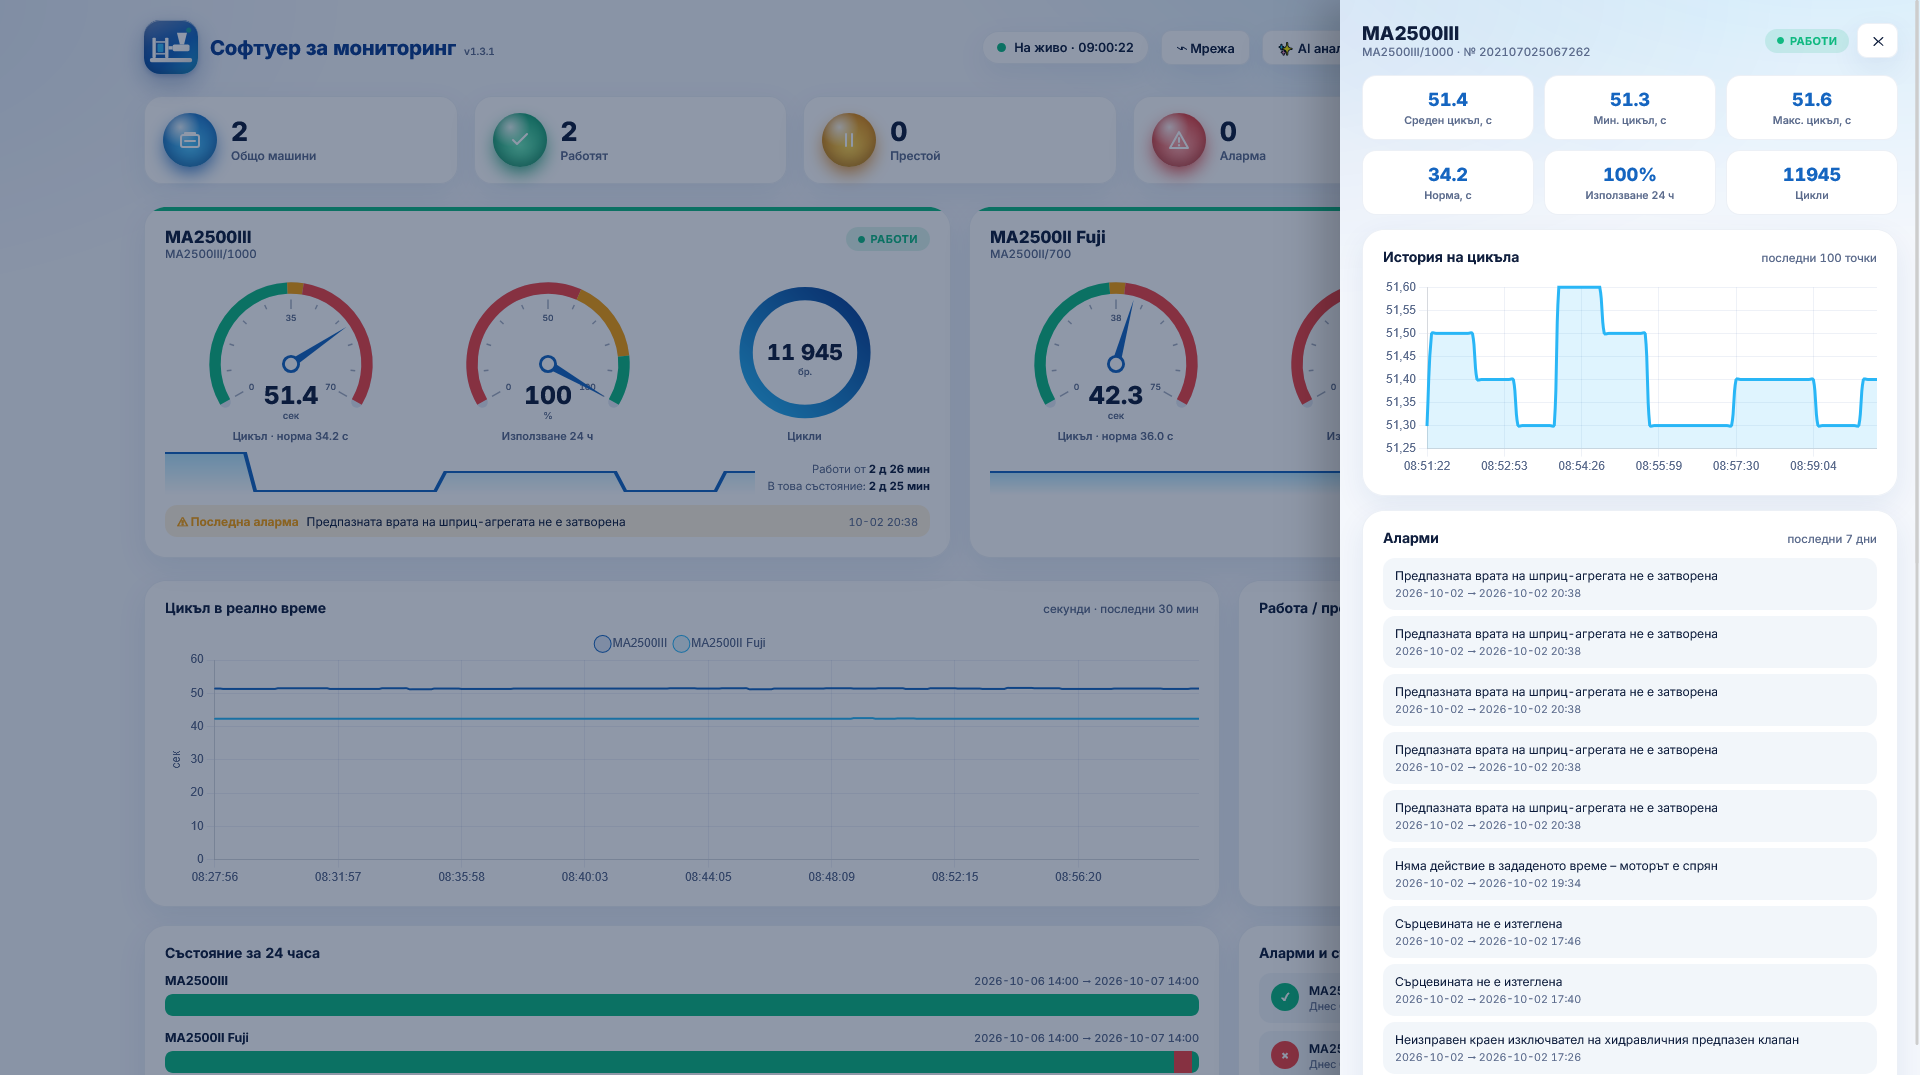Click the MA2500II Fuji cycle gauge
This screenshot has width=1920, height=1075.
click(1116, 350)
